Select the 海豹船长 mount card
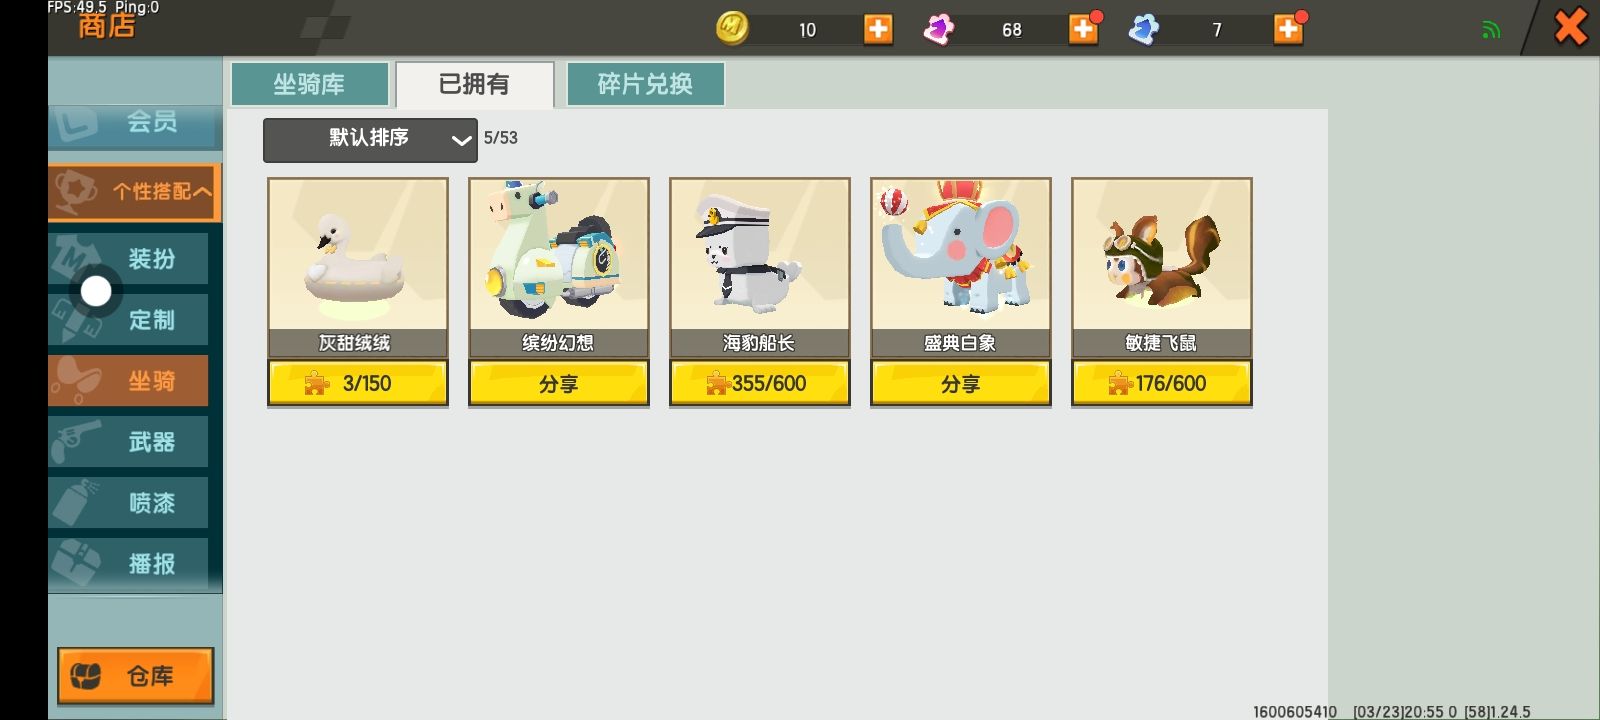The image size is (1600, 720). tap(759, 268)
